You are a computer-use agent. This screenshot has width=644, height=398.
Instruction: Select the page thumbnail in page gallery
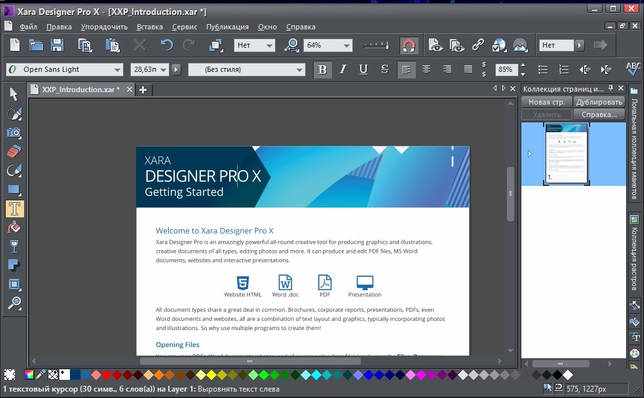coord(566,154)
